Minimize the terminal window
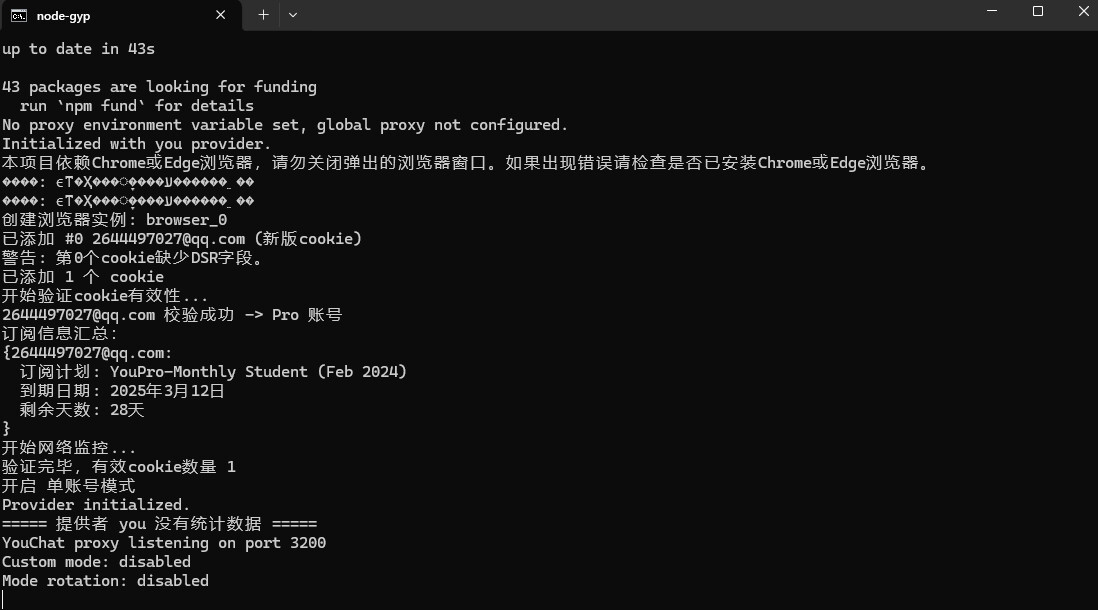This screenshot has height=610, width=1098. click(991, 12)
